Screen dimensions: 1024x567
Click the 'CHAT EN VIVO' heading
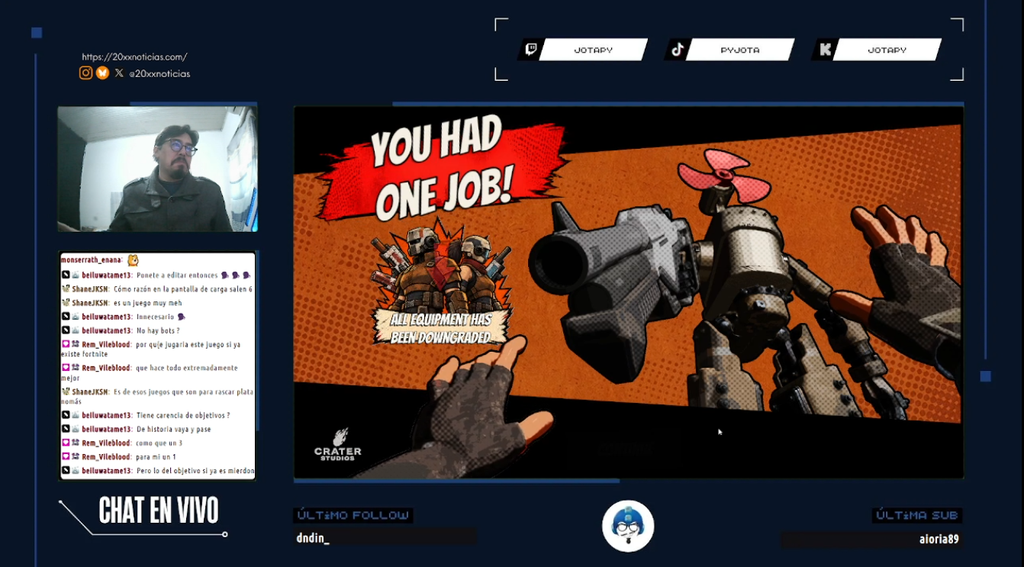tap(159, 511)
